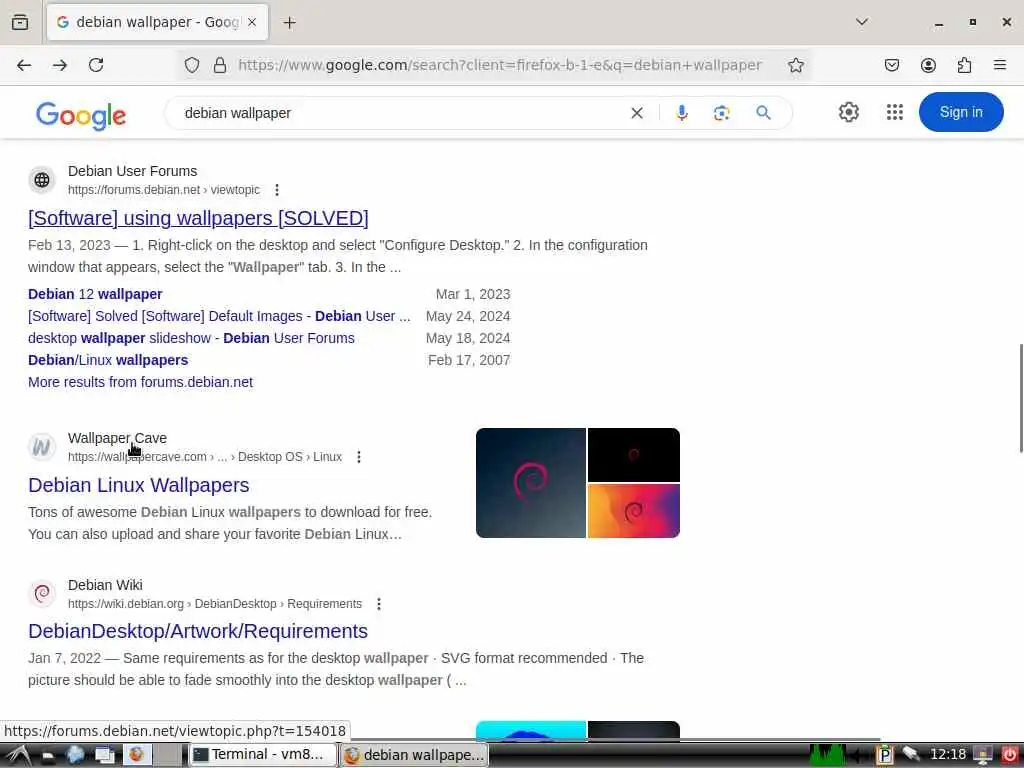Viewport: 1024px width, 768px height.
Task: Click the Debian Wiki site name
Action: (105, 585)
